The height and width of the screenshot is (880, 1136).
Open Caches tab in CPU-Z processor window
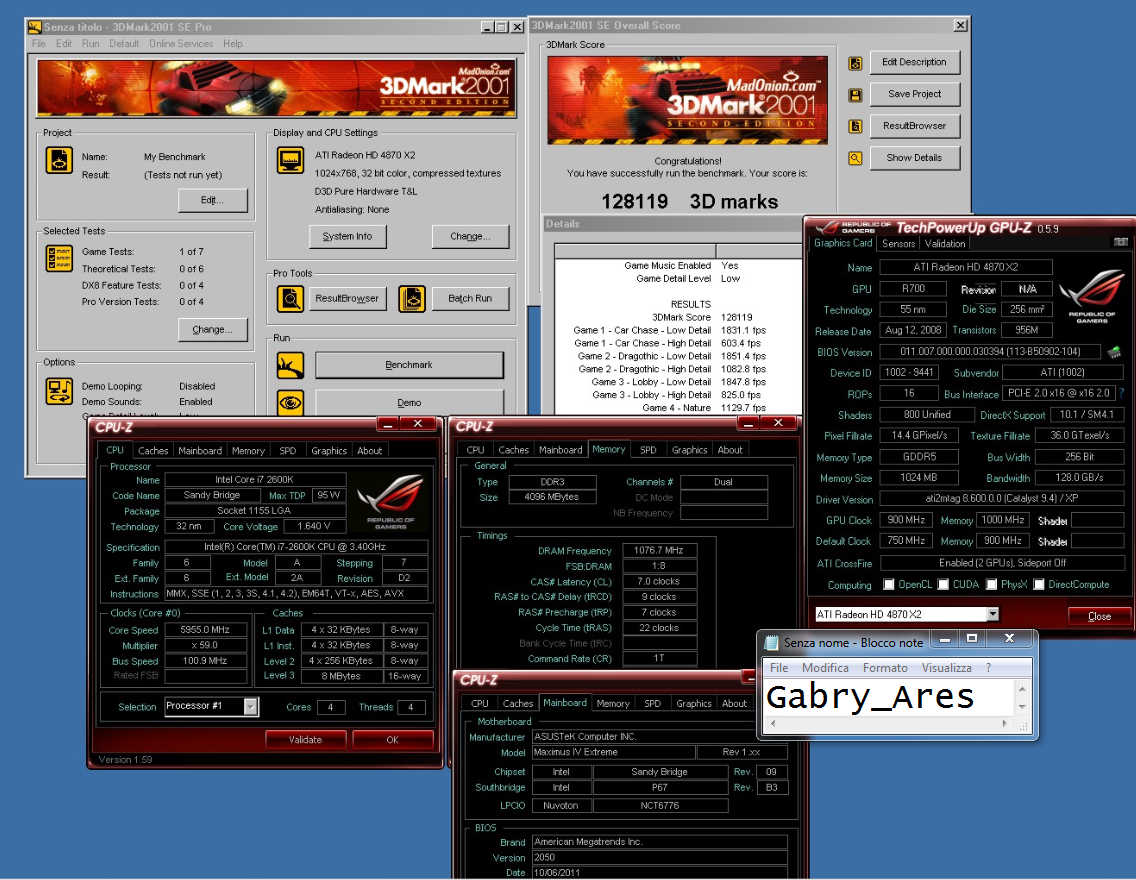(153, 451)
